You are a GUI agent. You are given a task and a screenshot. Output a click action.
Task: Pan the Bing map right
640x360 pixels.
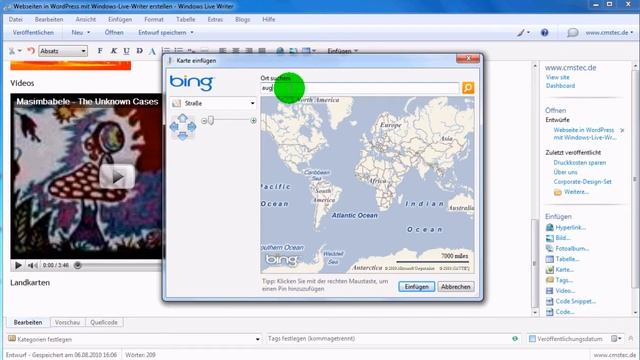(x=191, y=127)
